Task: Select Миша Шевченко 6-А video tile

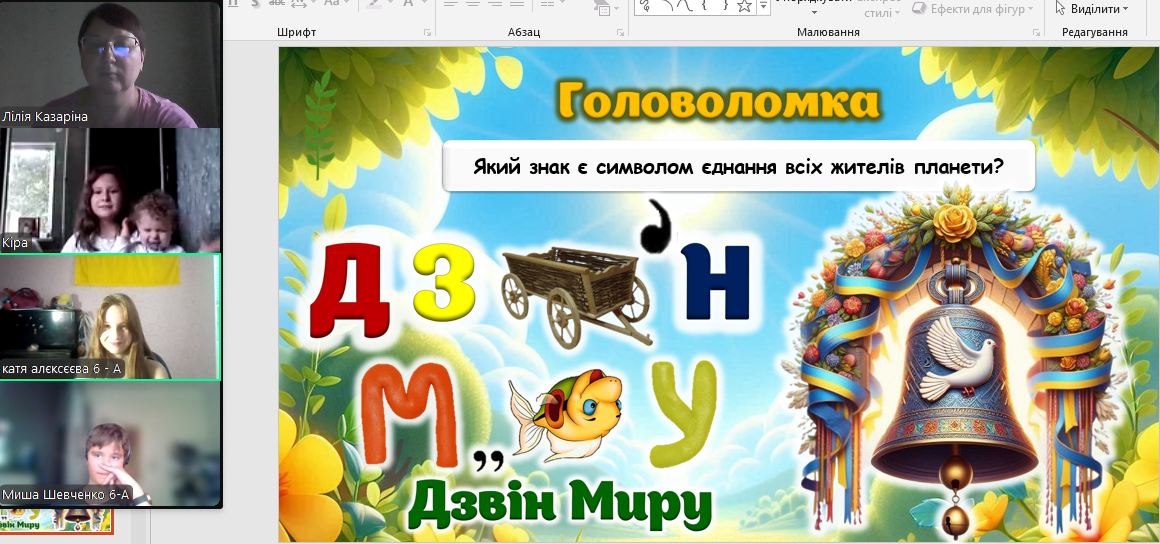Action: coord(110,443)
